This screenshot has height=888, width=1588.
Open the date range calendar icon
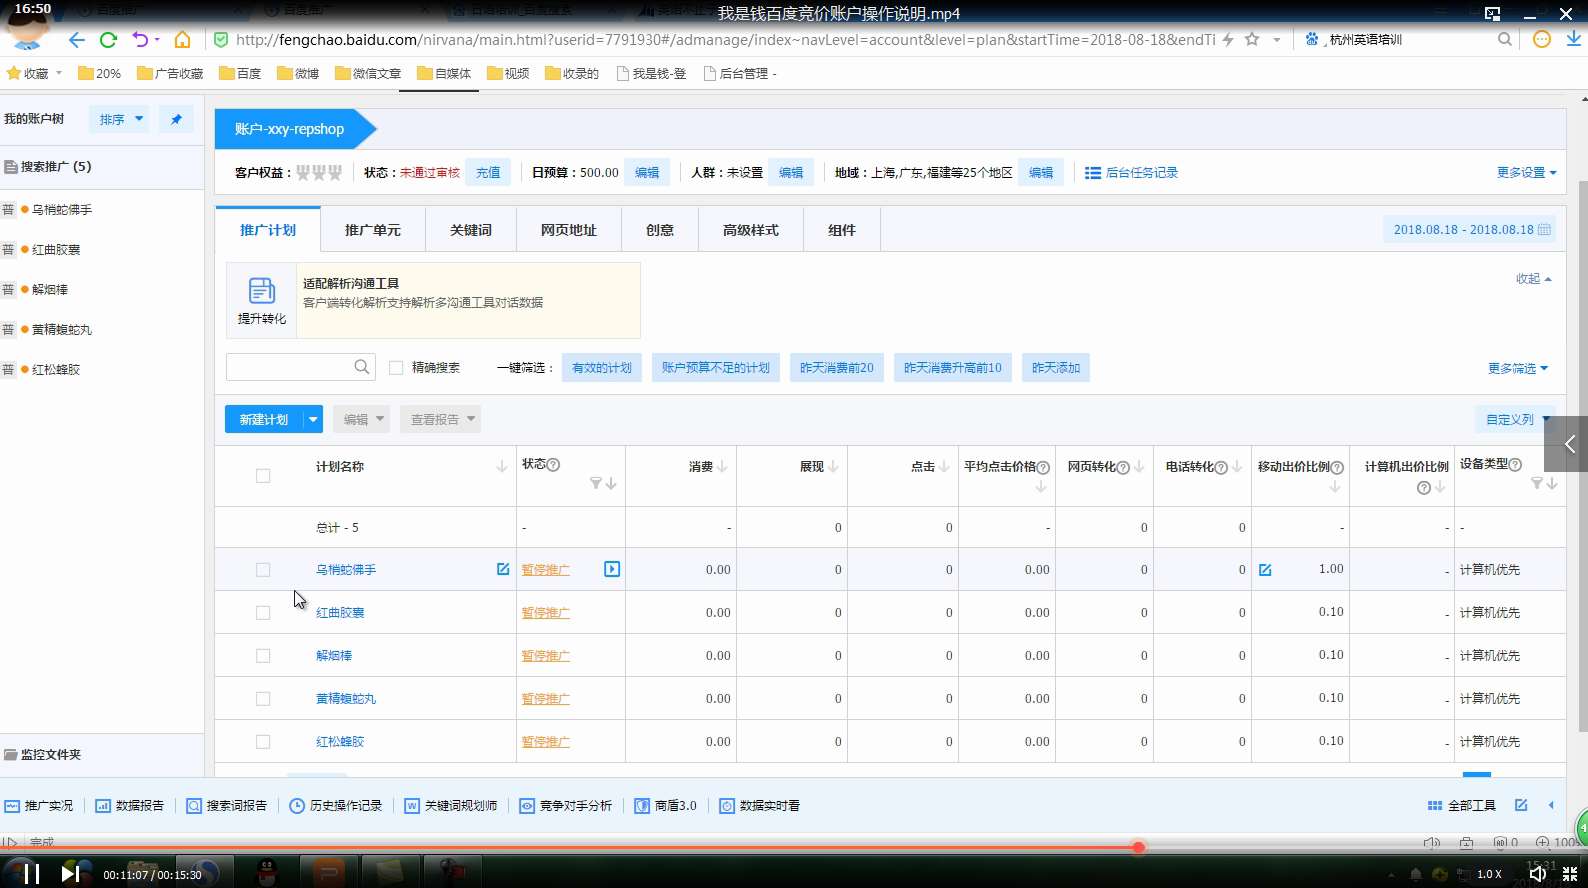[1544, 229]
